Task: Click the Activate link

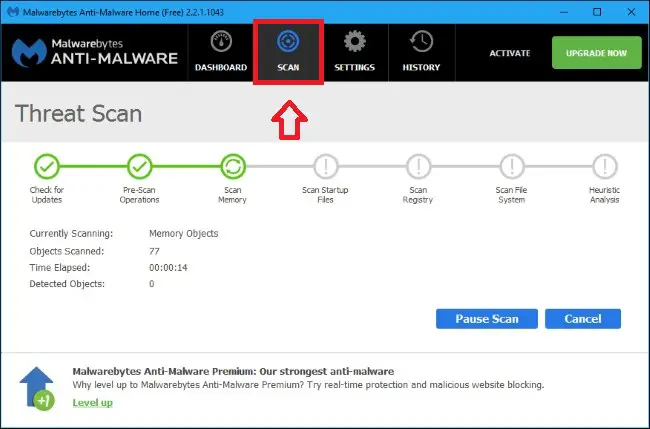Action: click(x=509, y=53)
